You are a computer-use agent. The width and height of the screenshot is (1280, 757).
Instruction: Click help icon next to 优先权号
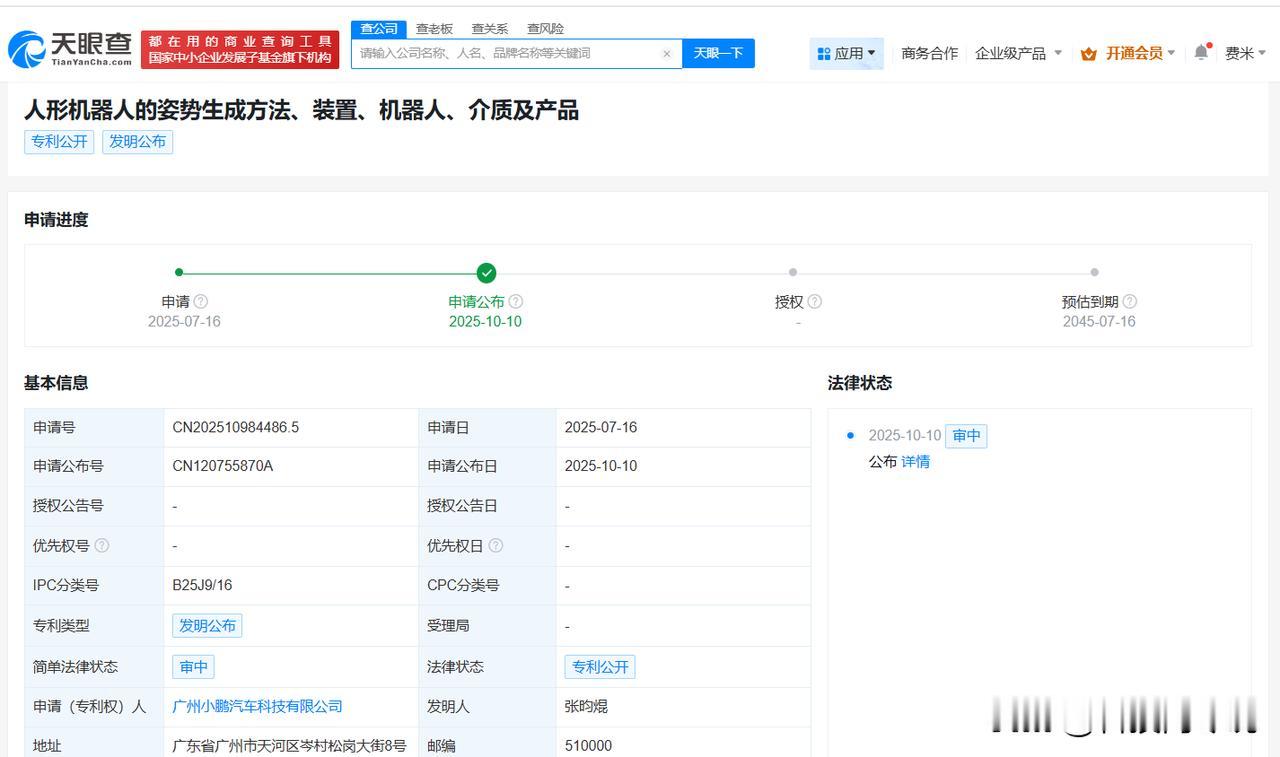(x=102, y=546)
